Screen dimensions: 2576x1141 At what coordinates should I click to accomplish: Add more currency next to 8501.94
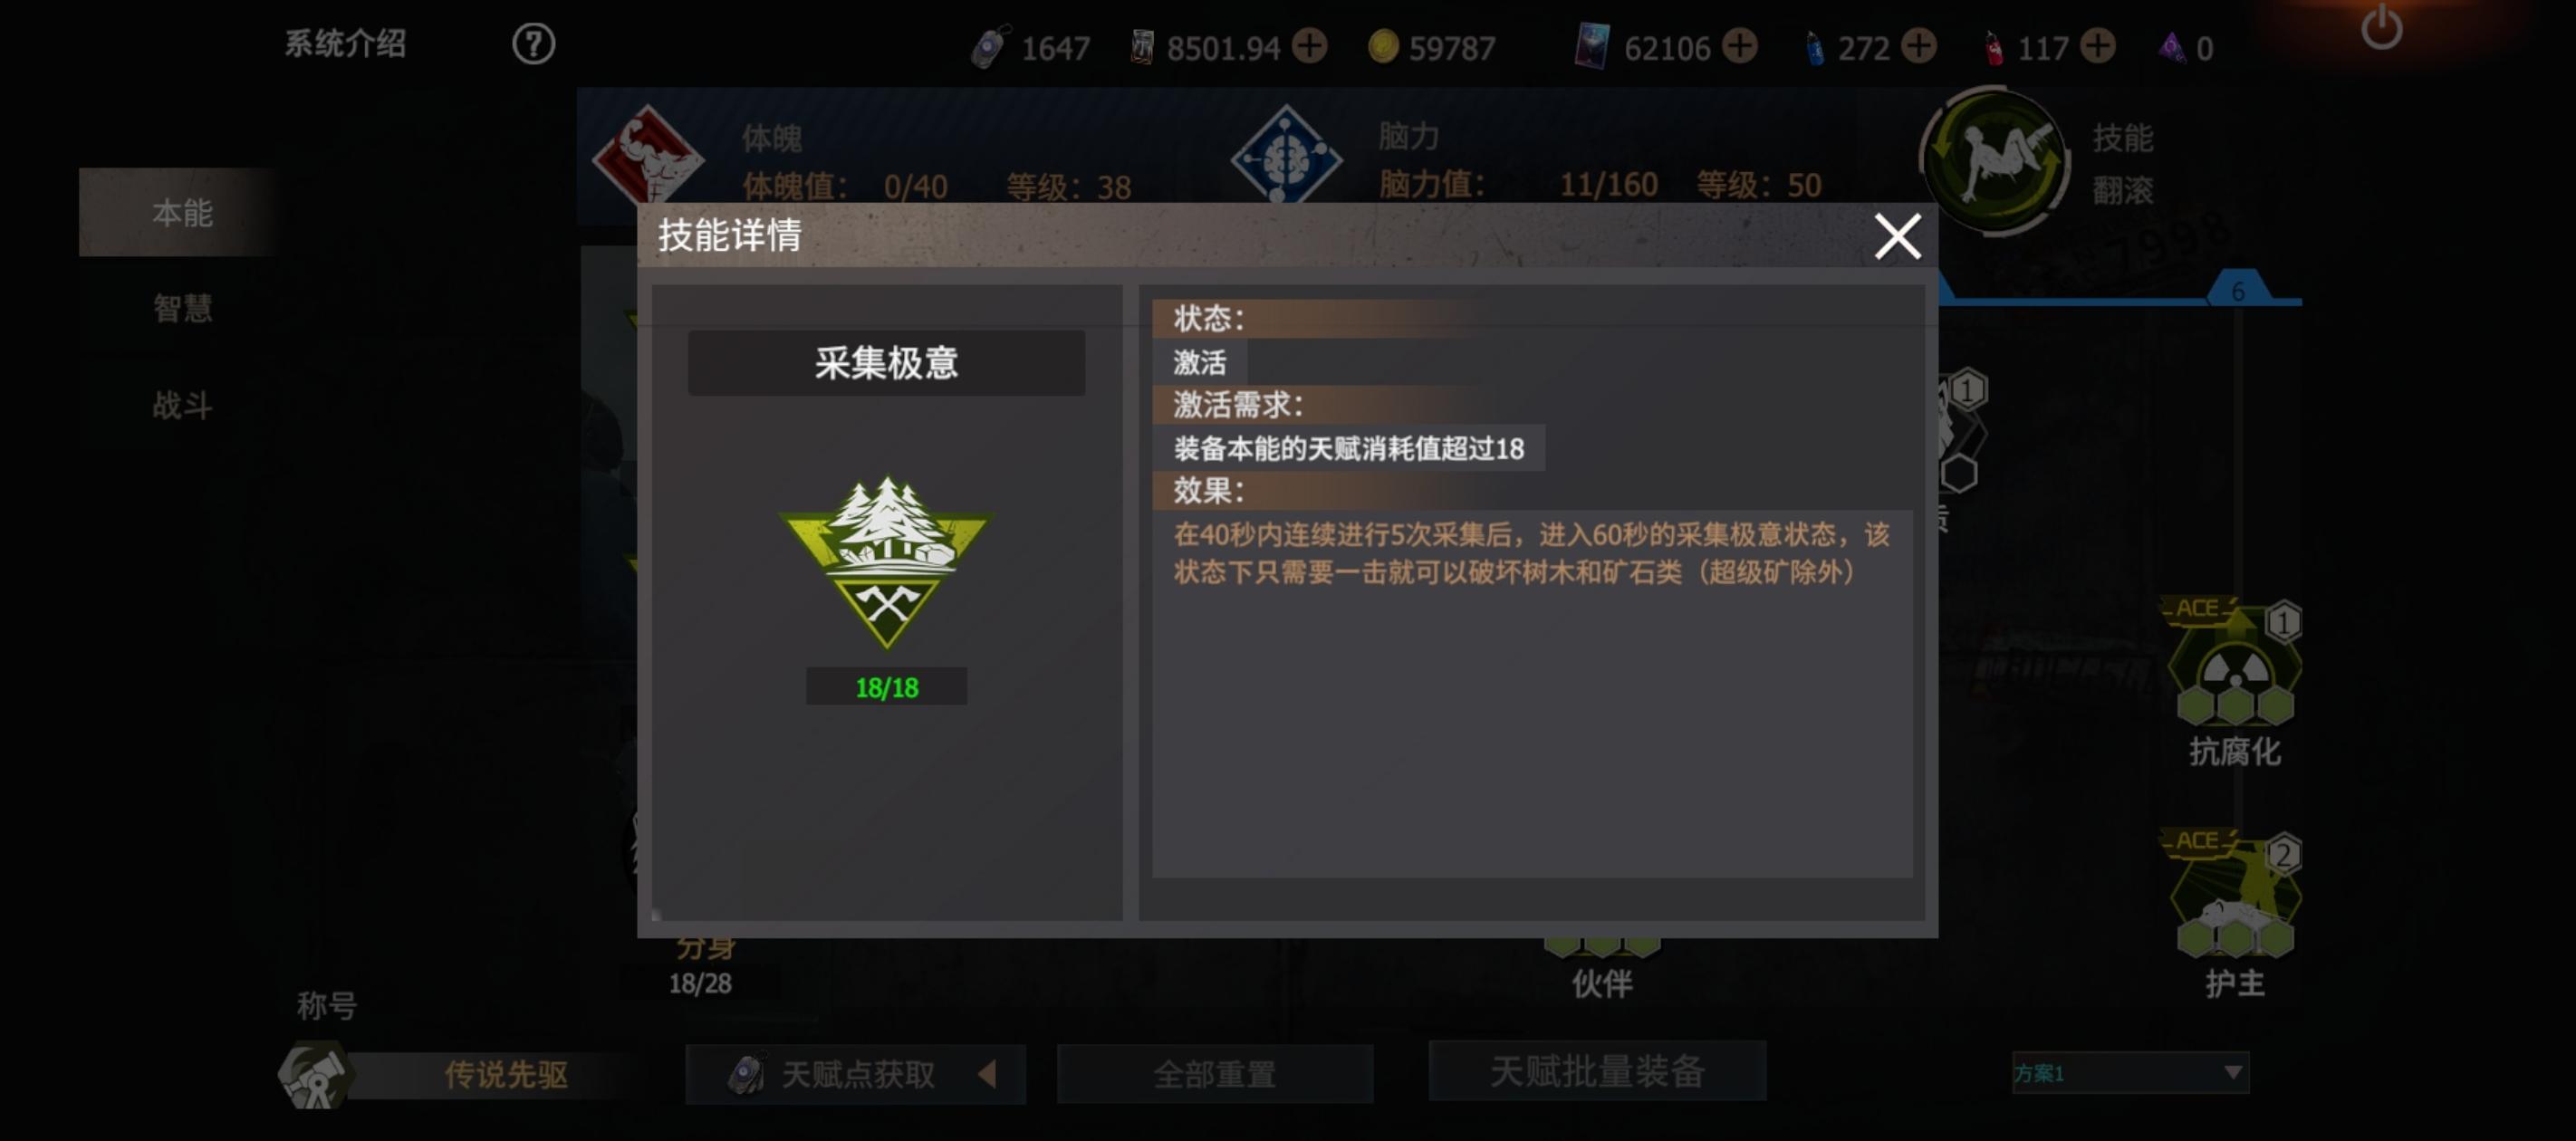coord(1309,46)
